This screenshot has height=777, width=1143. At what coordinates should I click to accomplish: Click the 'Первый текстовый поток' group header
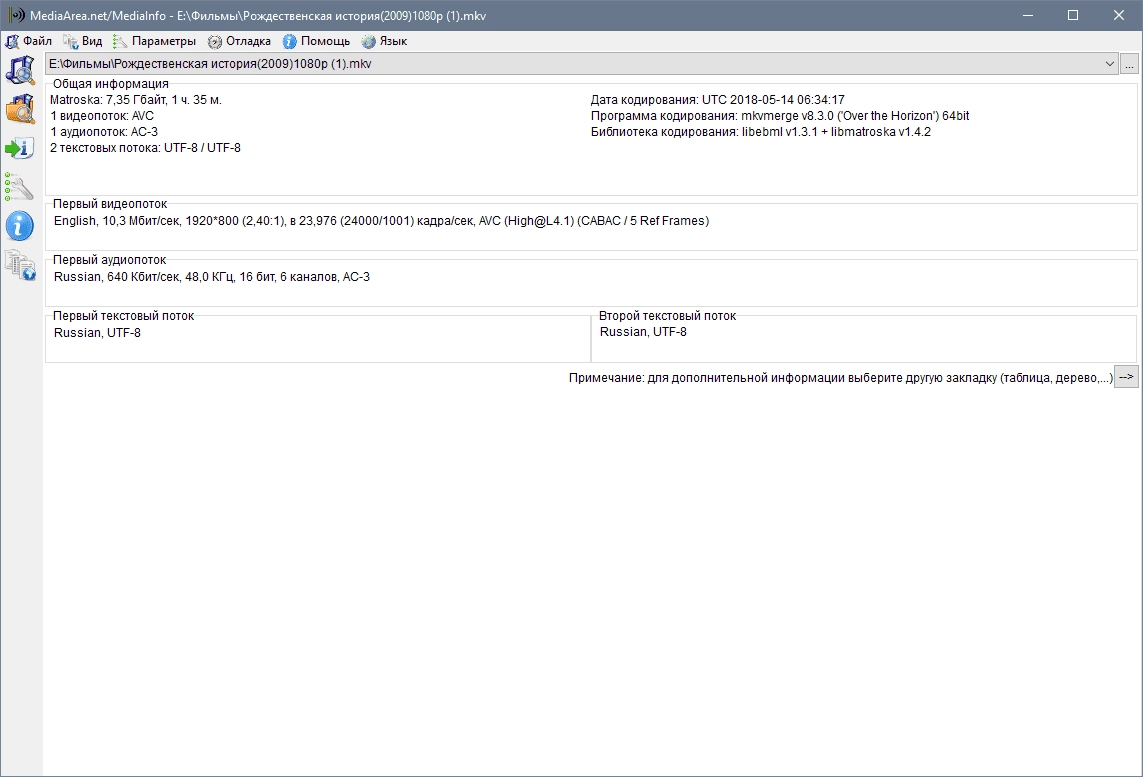(x=123, y=316)
